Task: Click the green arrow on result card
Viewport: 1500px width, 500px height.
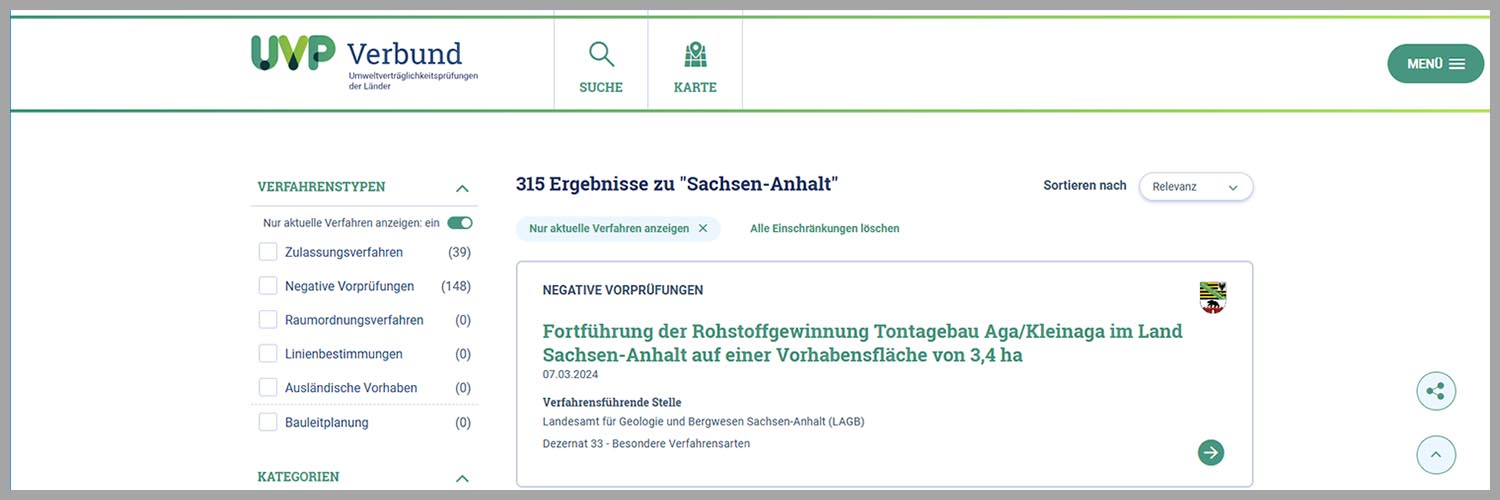Action: point(1210,452)
